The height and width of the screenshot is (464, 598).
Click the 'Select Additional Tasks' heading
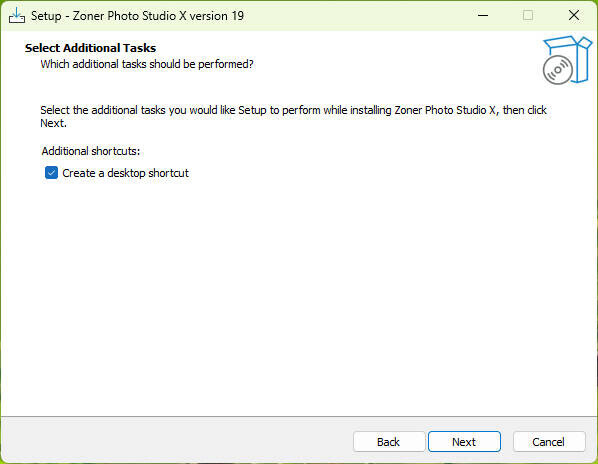click(x=90, y=48)
